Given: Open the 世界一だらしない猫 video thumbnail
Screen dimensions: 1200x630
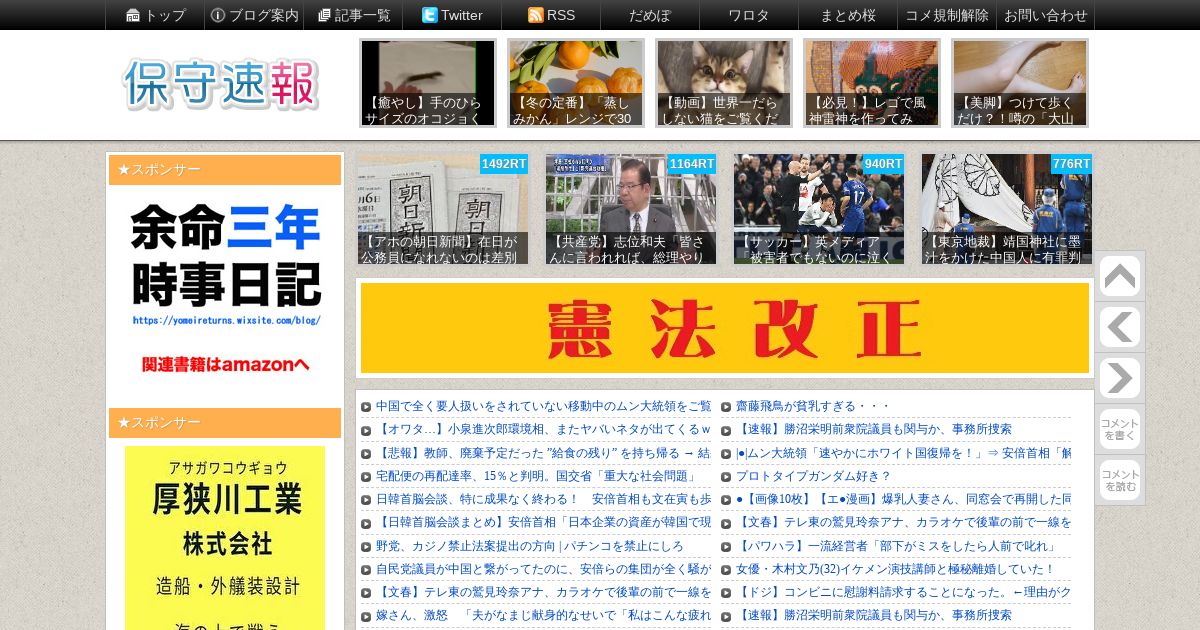Looking at the screenshot, I should point(724,83).
